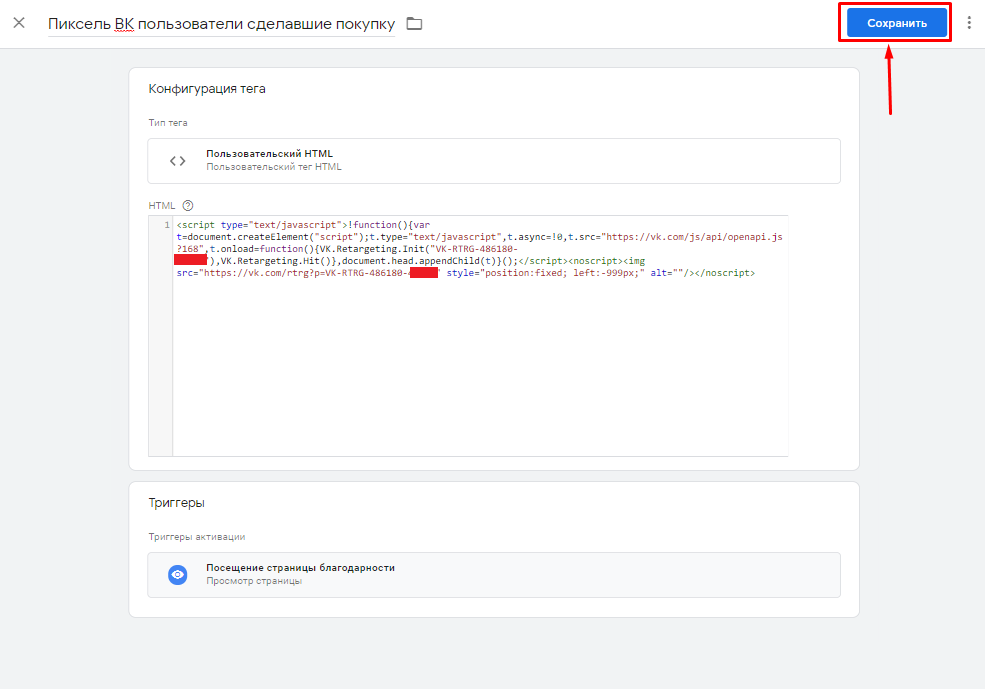Click the Триггеры section heading

[x=177, y=503]
